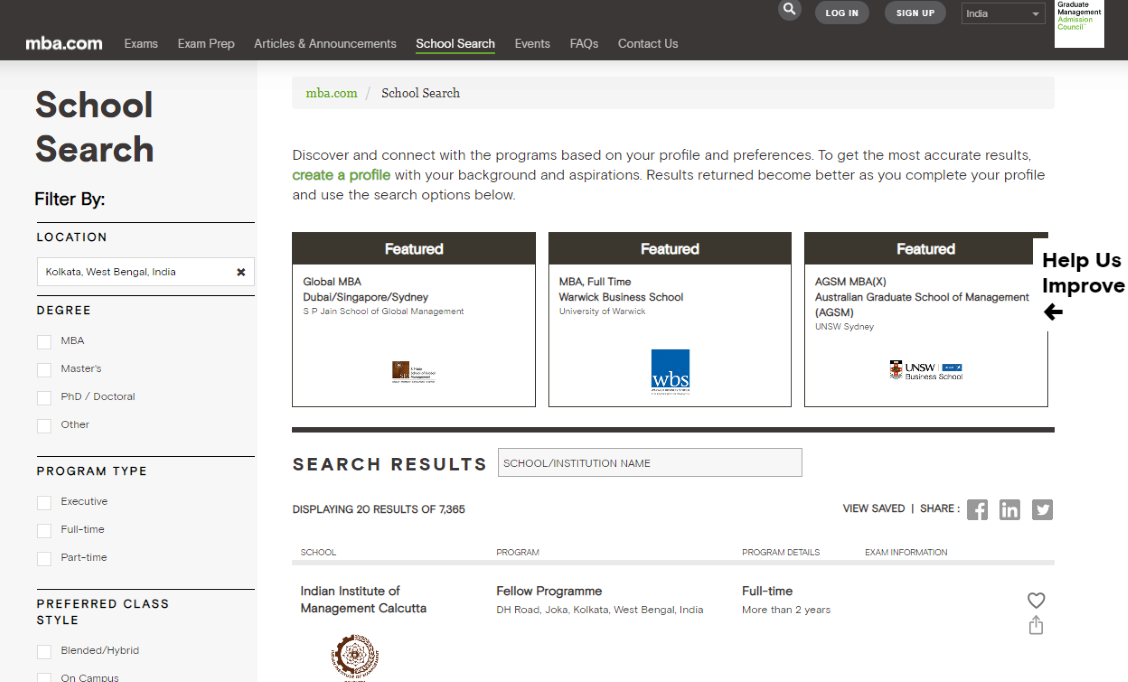Image resolution: width=1128 pixels, height=682 pixels.
Task: Enable the Other degree checkbox
Action: (45, 426)
